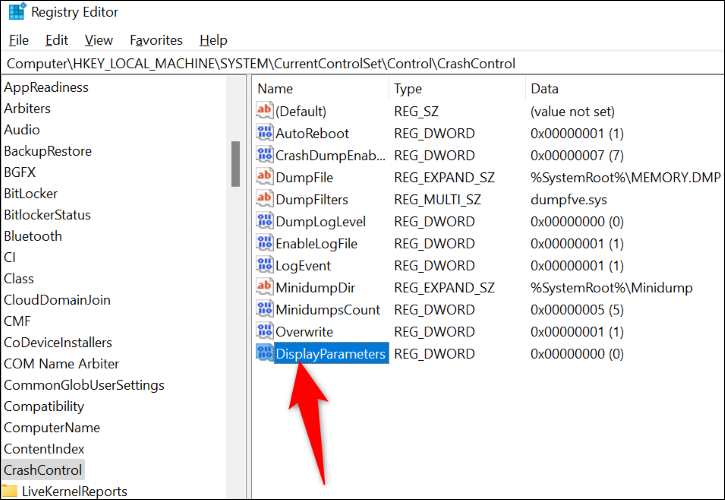
Task: Click the MinidumpsCount DWORD icon
Action: (264, 309)
